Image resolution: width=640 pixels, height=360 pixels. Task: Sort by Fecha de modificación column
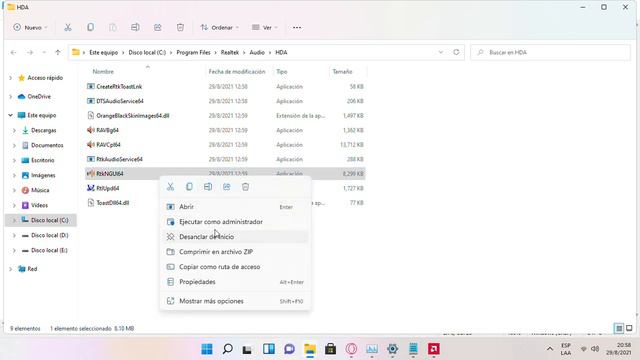click(x=237, y=71)
